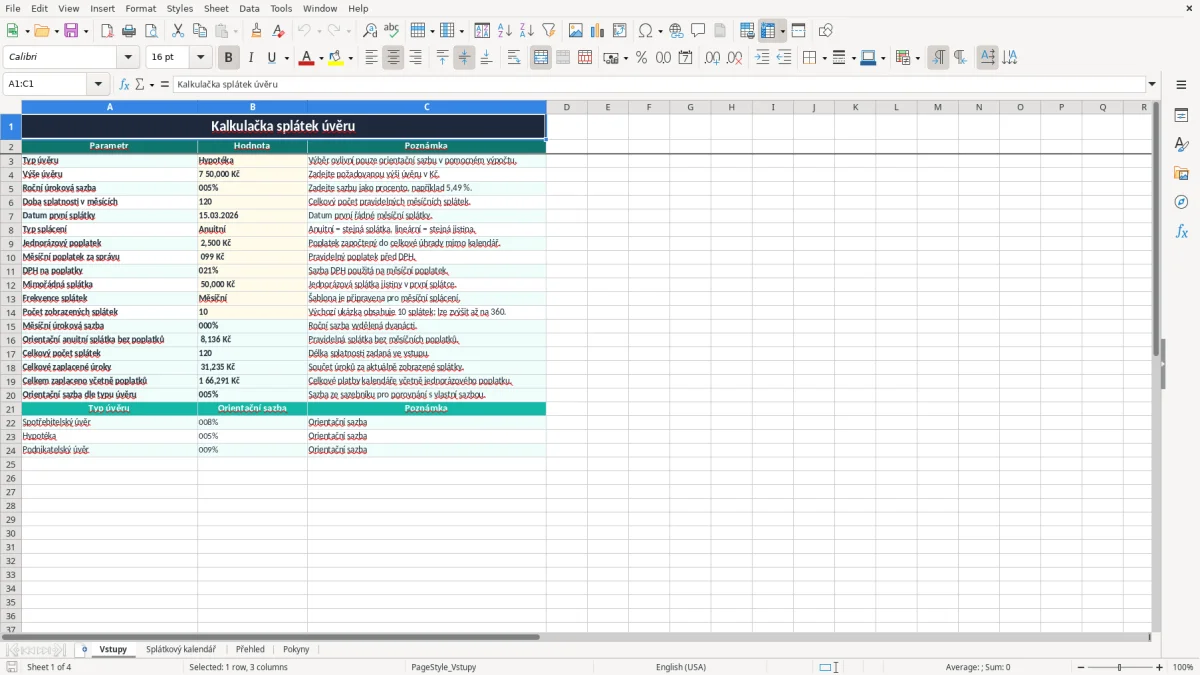Toggle bold formatting
This screenshot has width=1200, height=675.
coord(228,58)
